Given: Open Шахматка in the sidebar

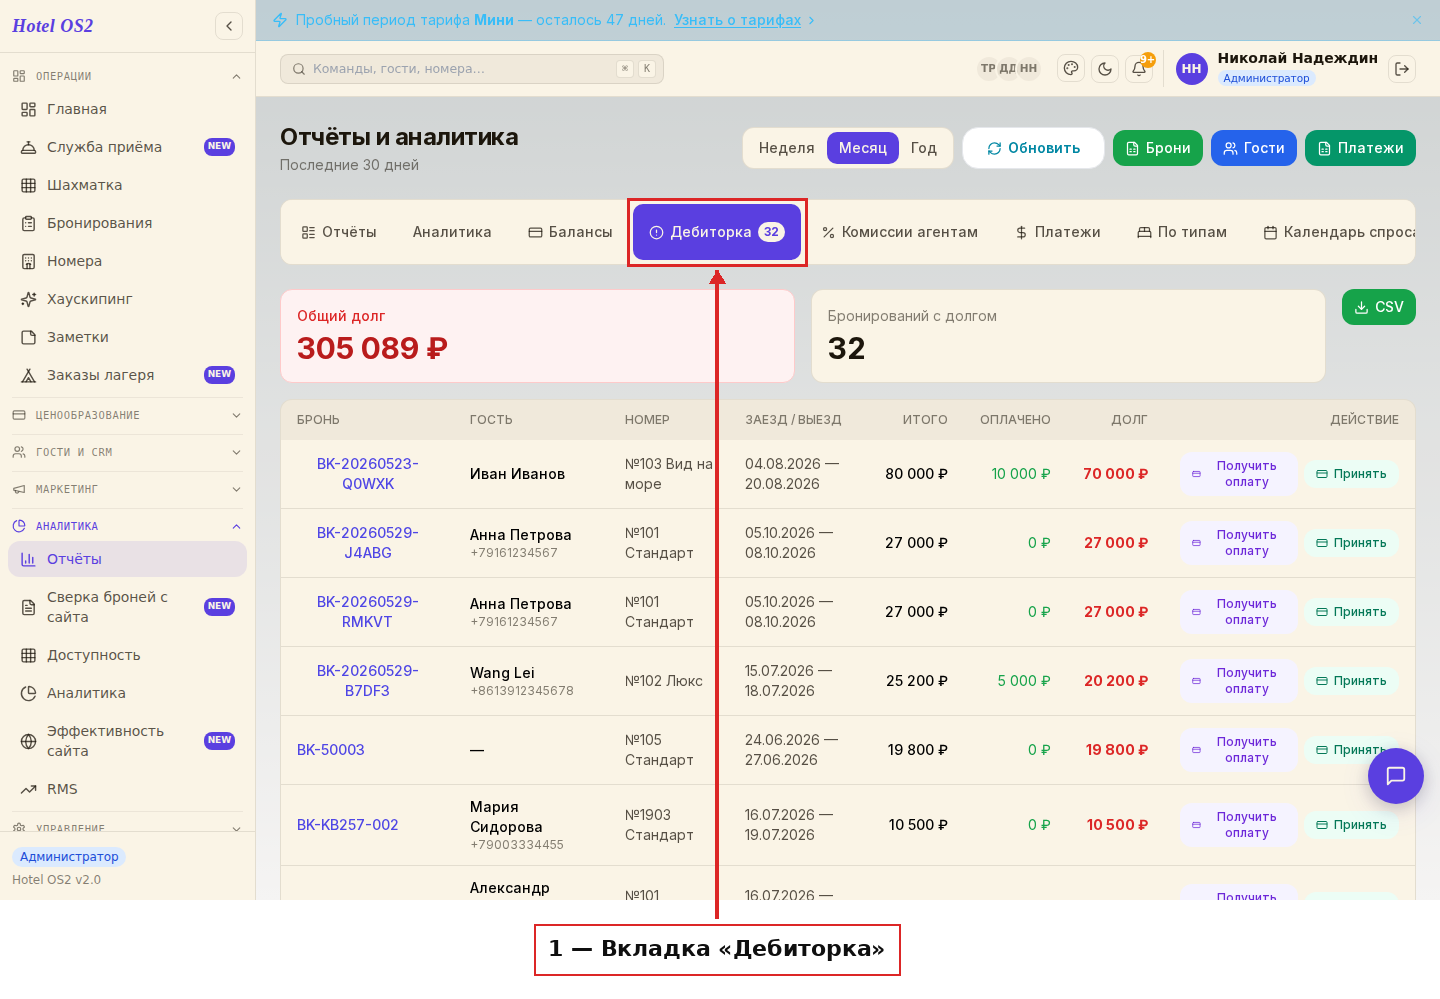Looking at the screenshot, I should pos(128,185).
